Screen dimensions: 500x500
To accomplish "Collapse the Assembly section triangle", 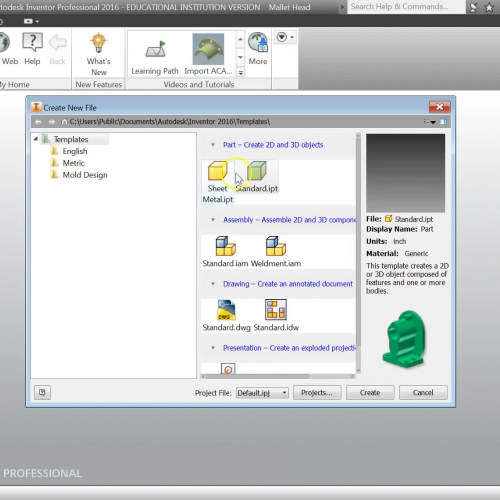I will [x=213, y=220].
